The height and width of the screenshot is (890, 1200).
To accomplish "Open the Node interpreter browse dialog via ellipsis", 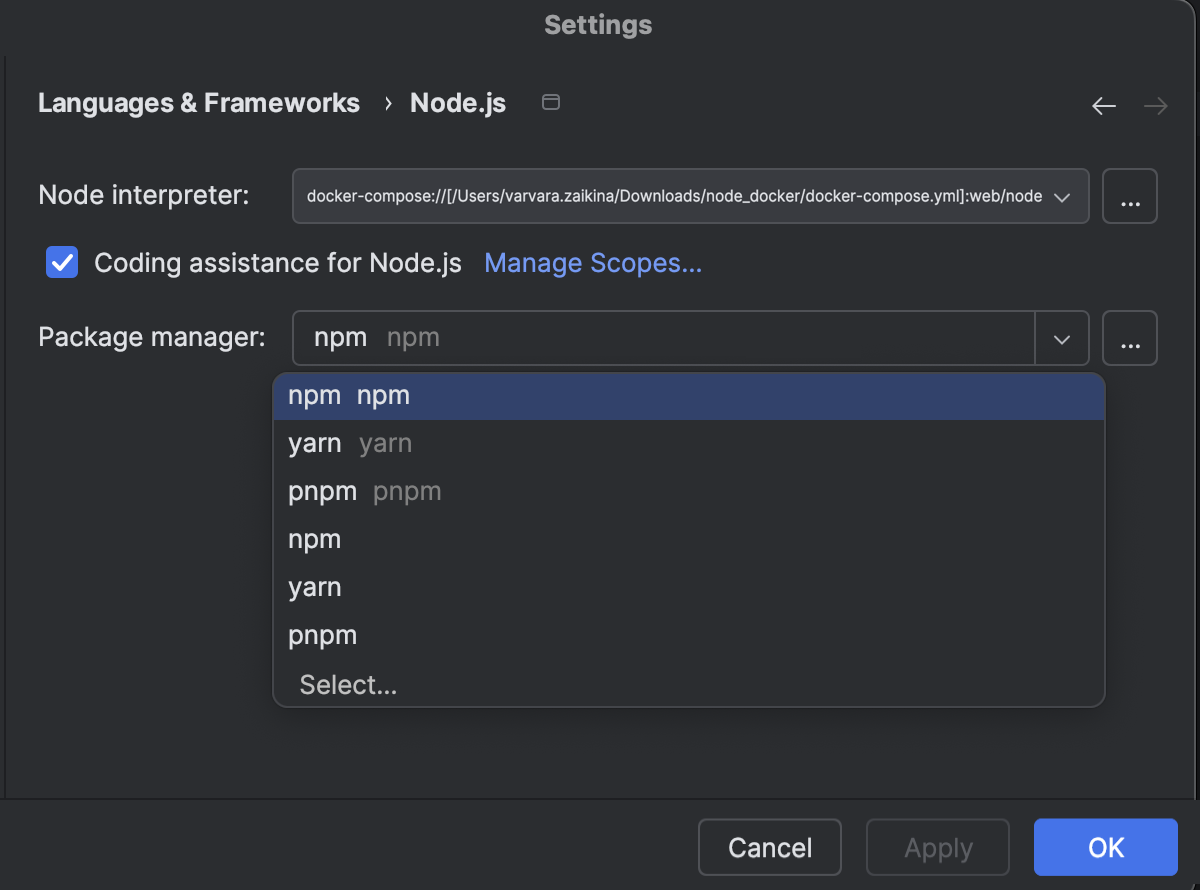I will point(1129,196).
